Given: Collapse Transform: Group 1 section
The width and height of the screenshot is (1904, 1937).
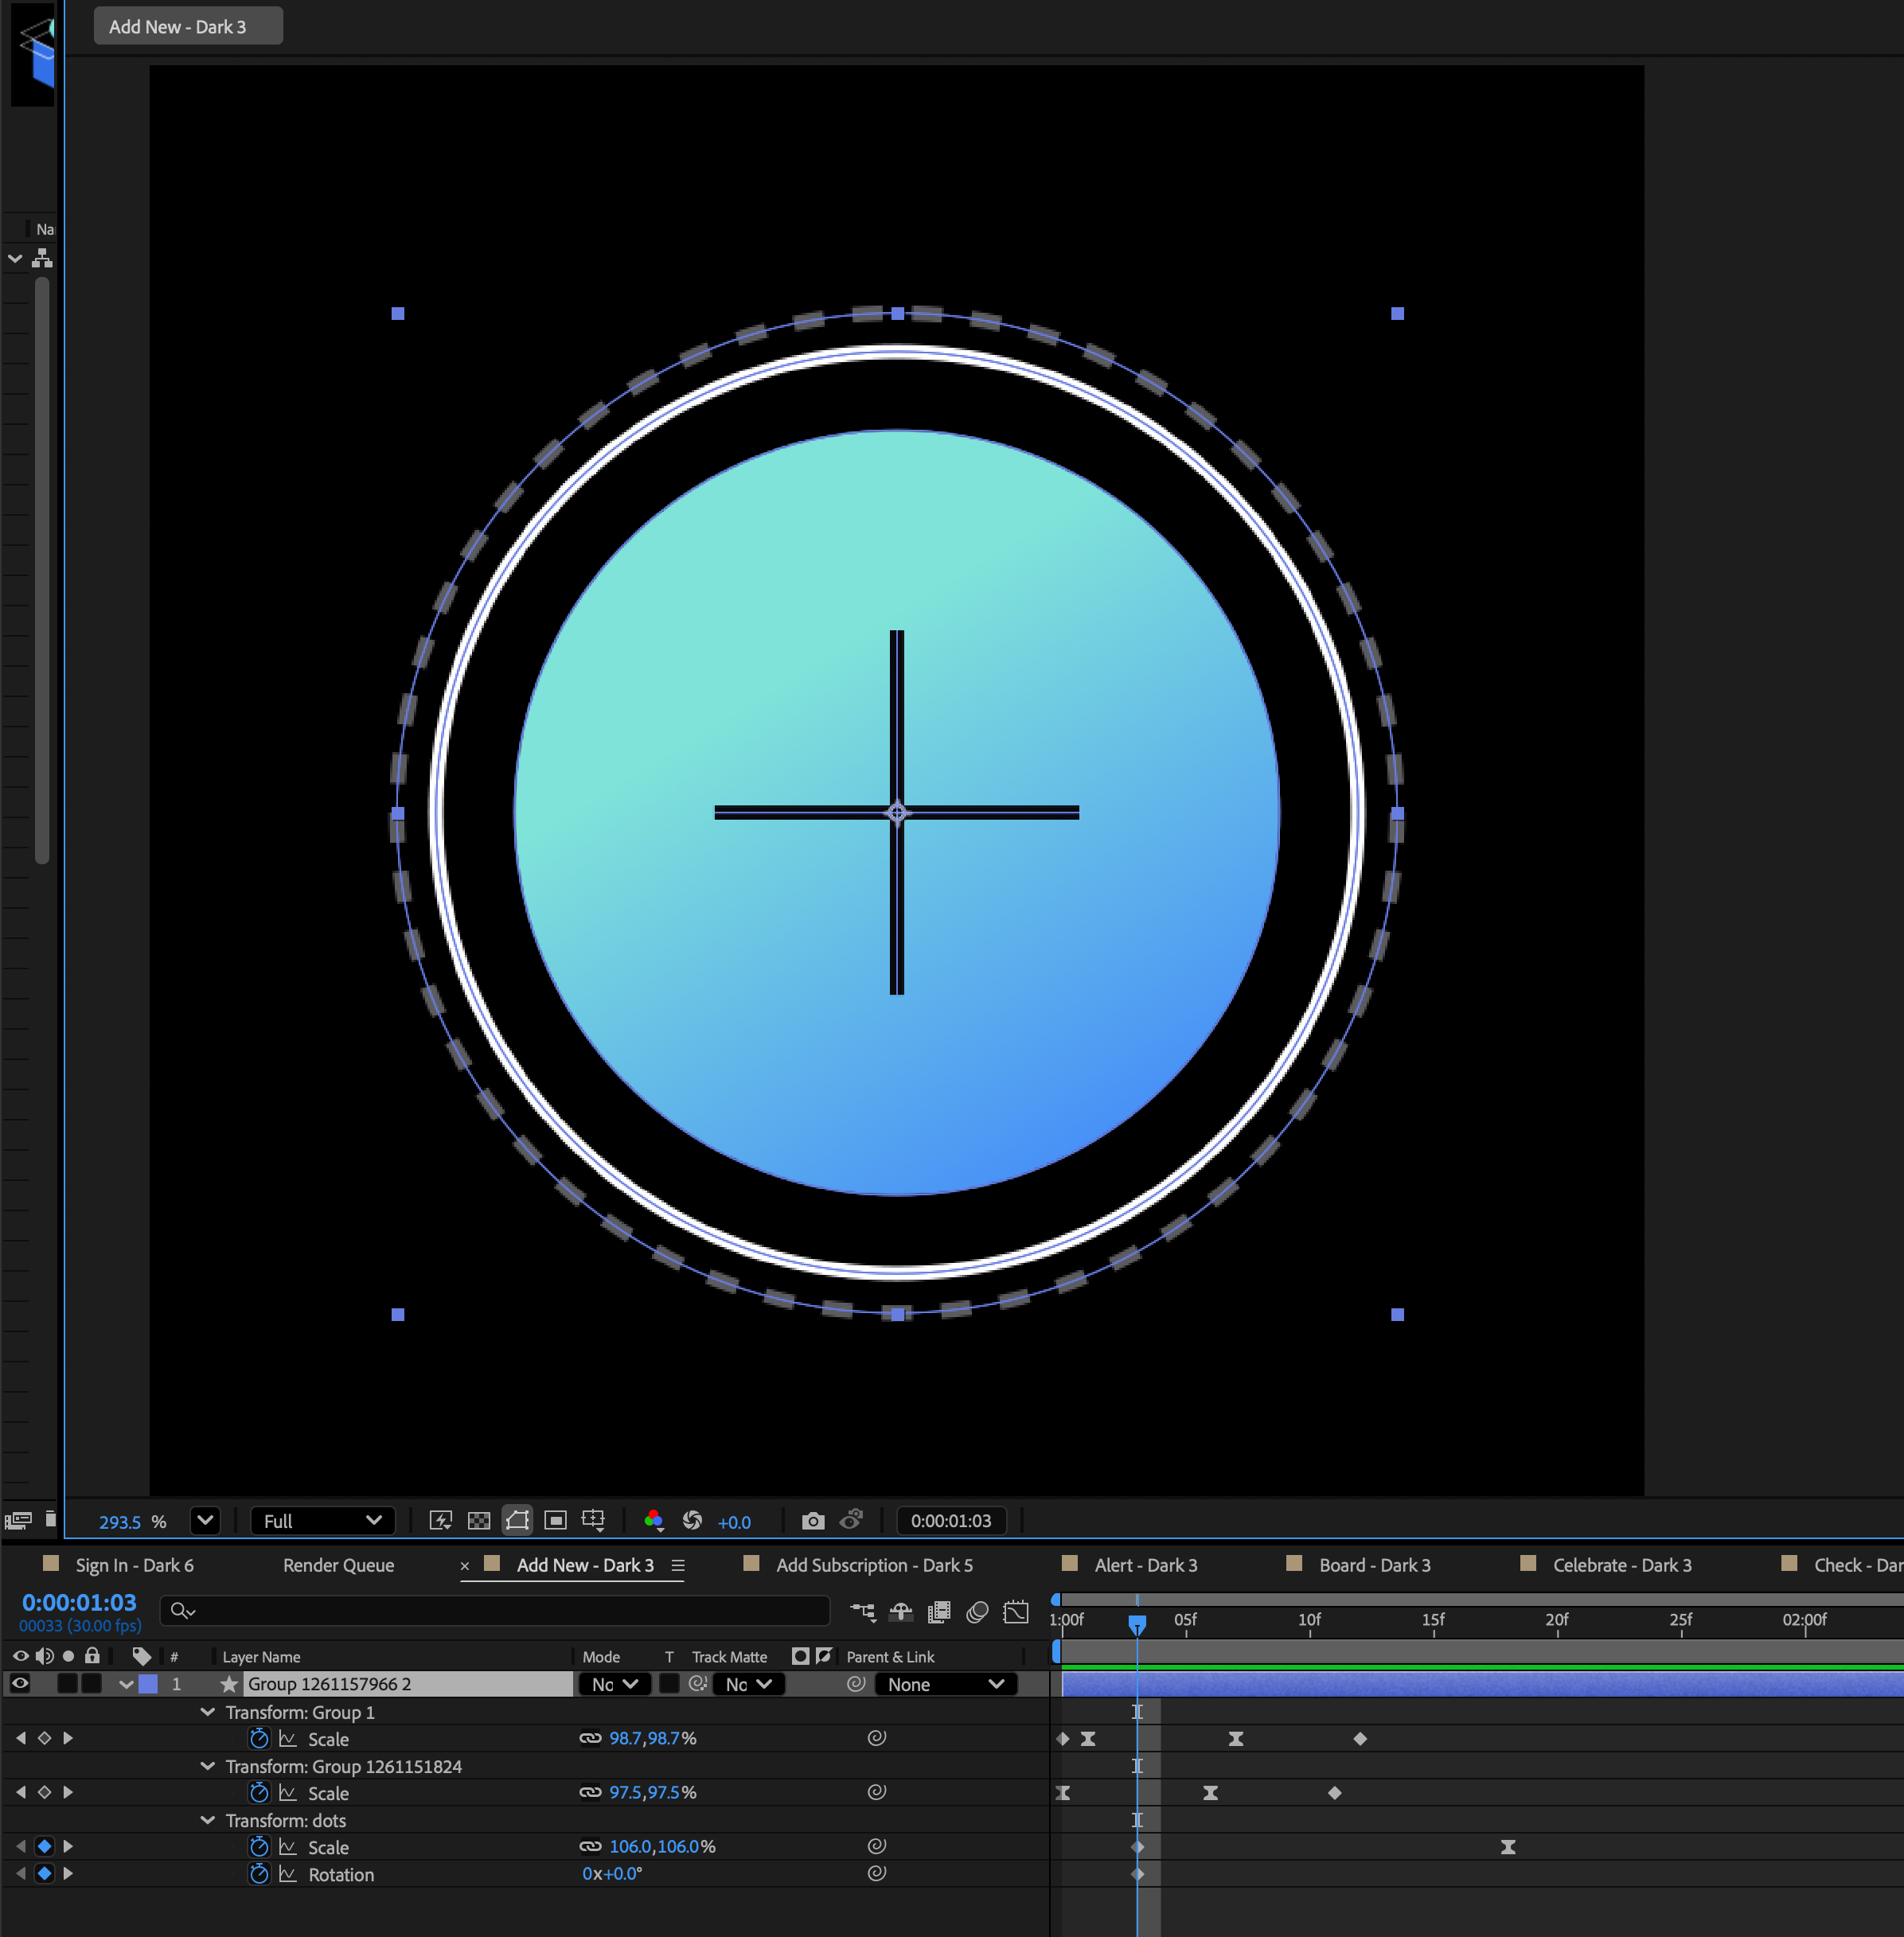Looking at the screenshot, I should (x=207, y=1712).
